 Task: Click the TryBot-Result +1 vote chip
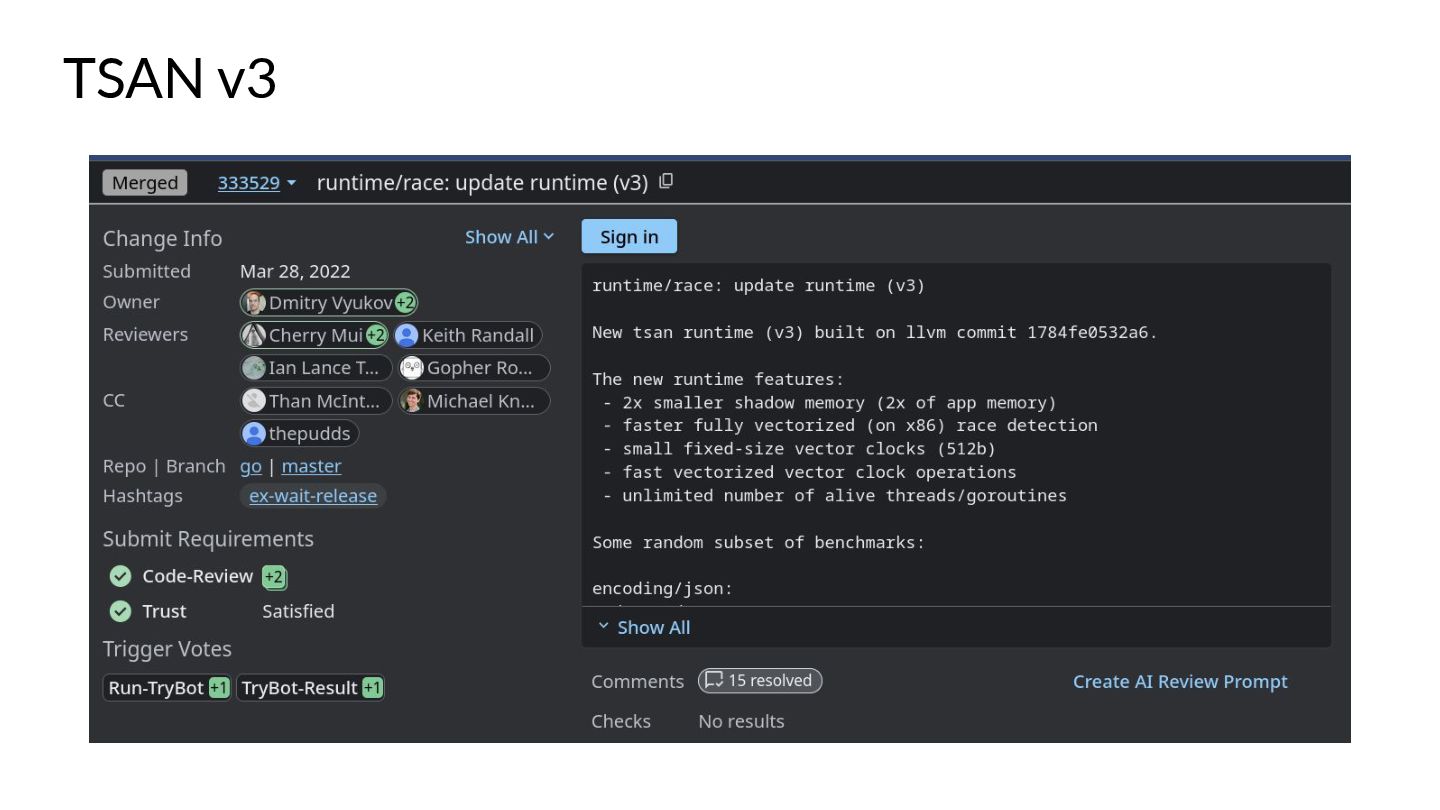pyautogui.click(x=310, y=688)
